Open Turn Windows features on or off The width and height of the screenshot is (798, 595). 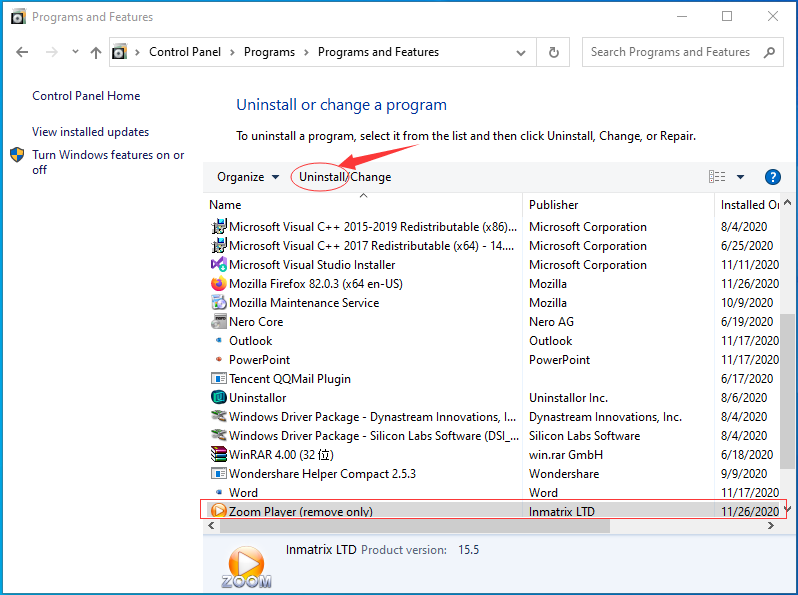108,162
